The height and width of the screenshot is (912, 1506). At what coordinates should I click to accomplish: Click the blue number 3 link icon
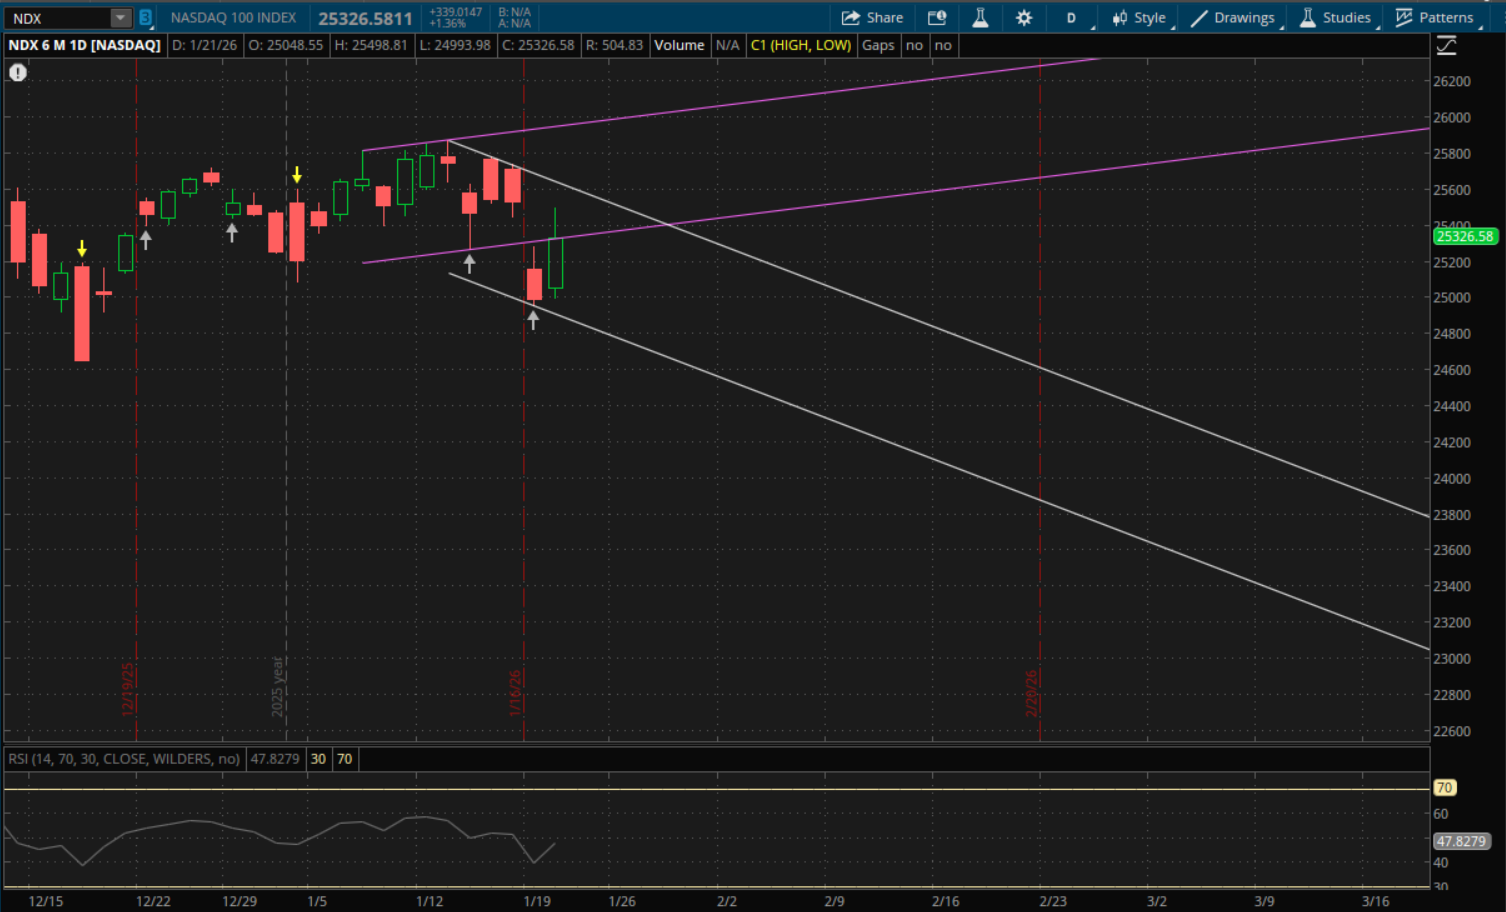[x=146, y=18]
